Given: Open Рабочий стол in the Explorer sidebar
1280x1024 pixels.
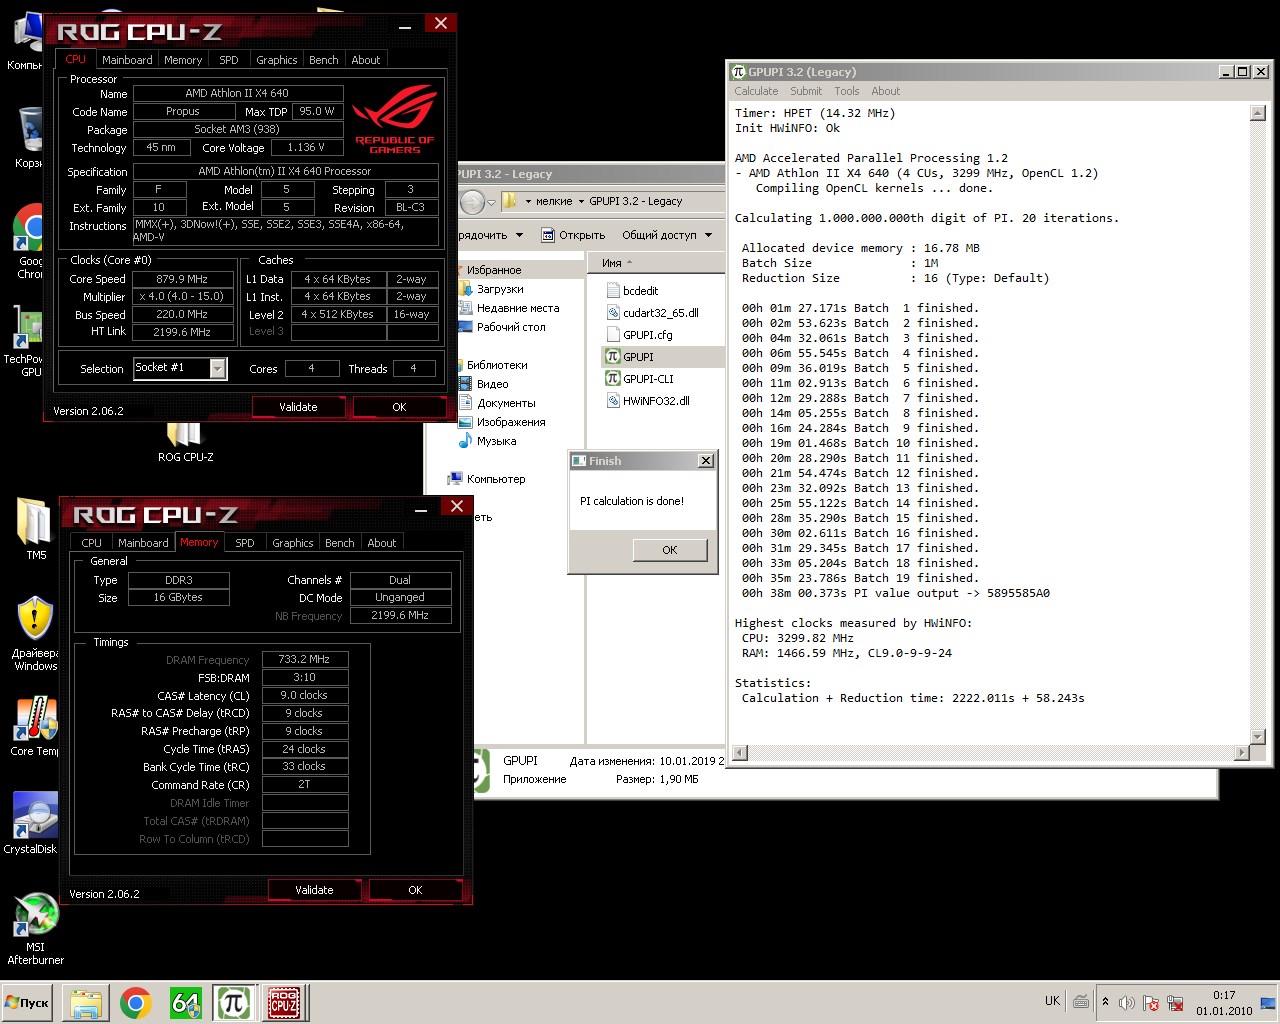Looking at the screenshot, I should click(x=502, y=327).
